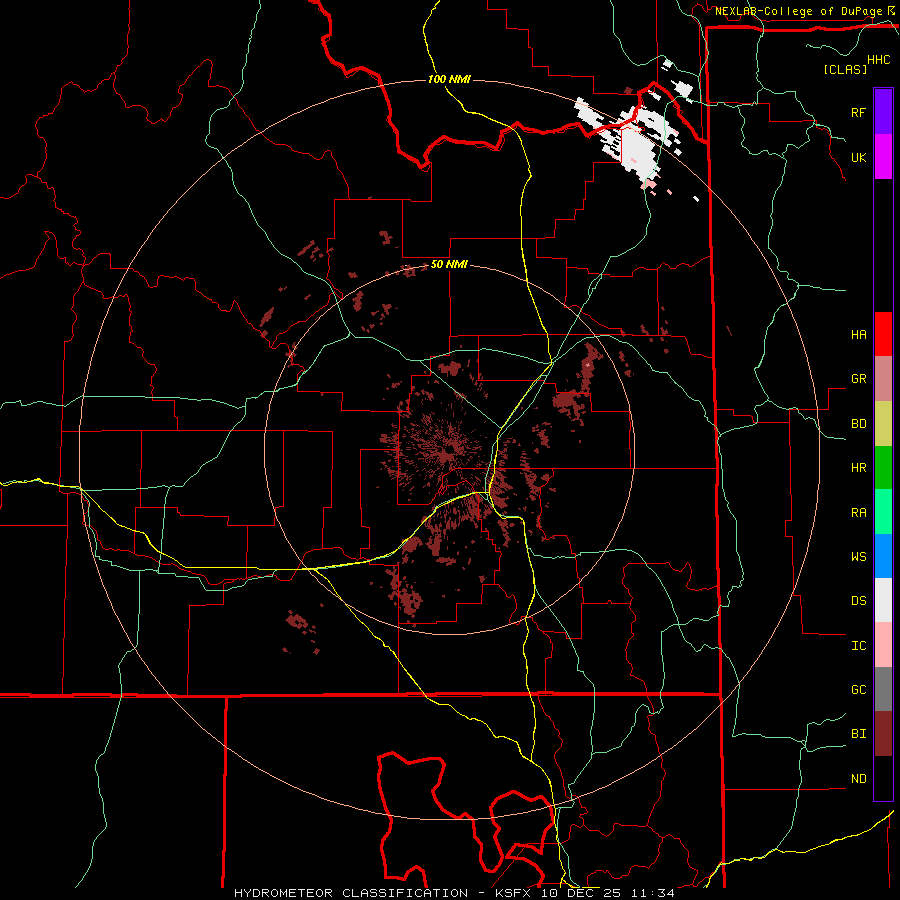
Task: Click the HYDROMETEOR CLASSIFICATION title text
Action: 351,893
